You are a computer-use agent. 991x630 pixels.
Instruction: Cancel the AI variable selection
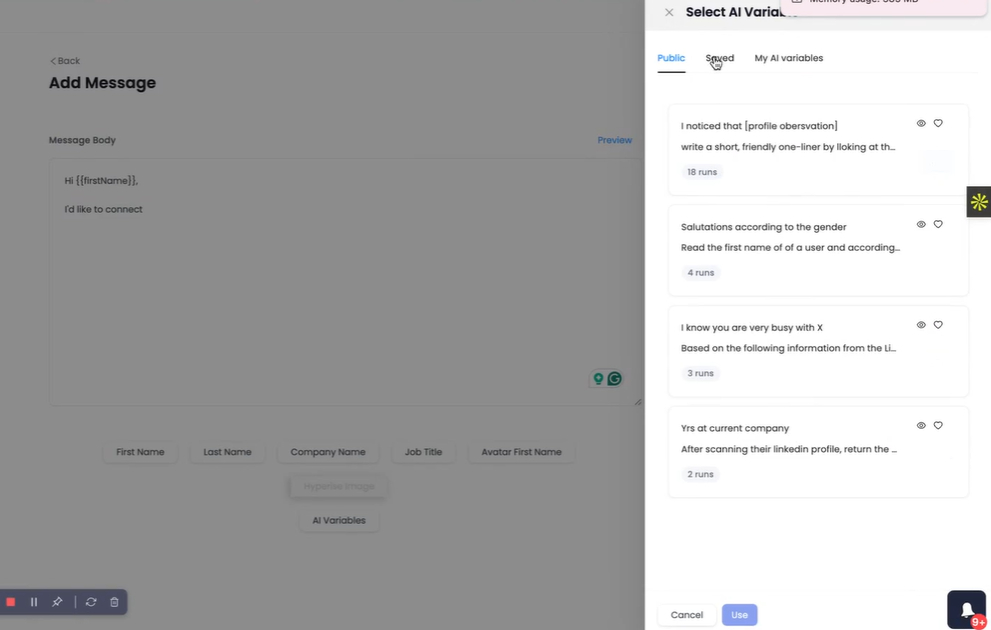click(686, 615)
